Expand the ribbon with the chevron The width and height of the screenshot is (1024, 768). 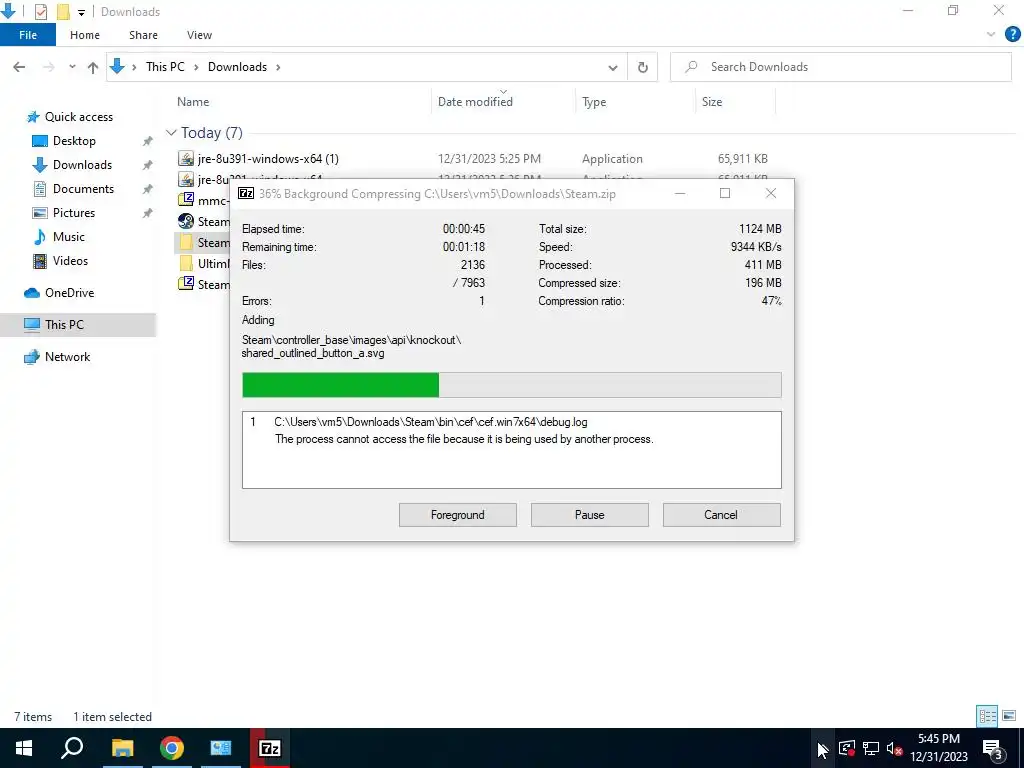991,35
